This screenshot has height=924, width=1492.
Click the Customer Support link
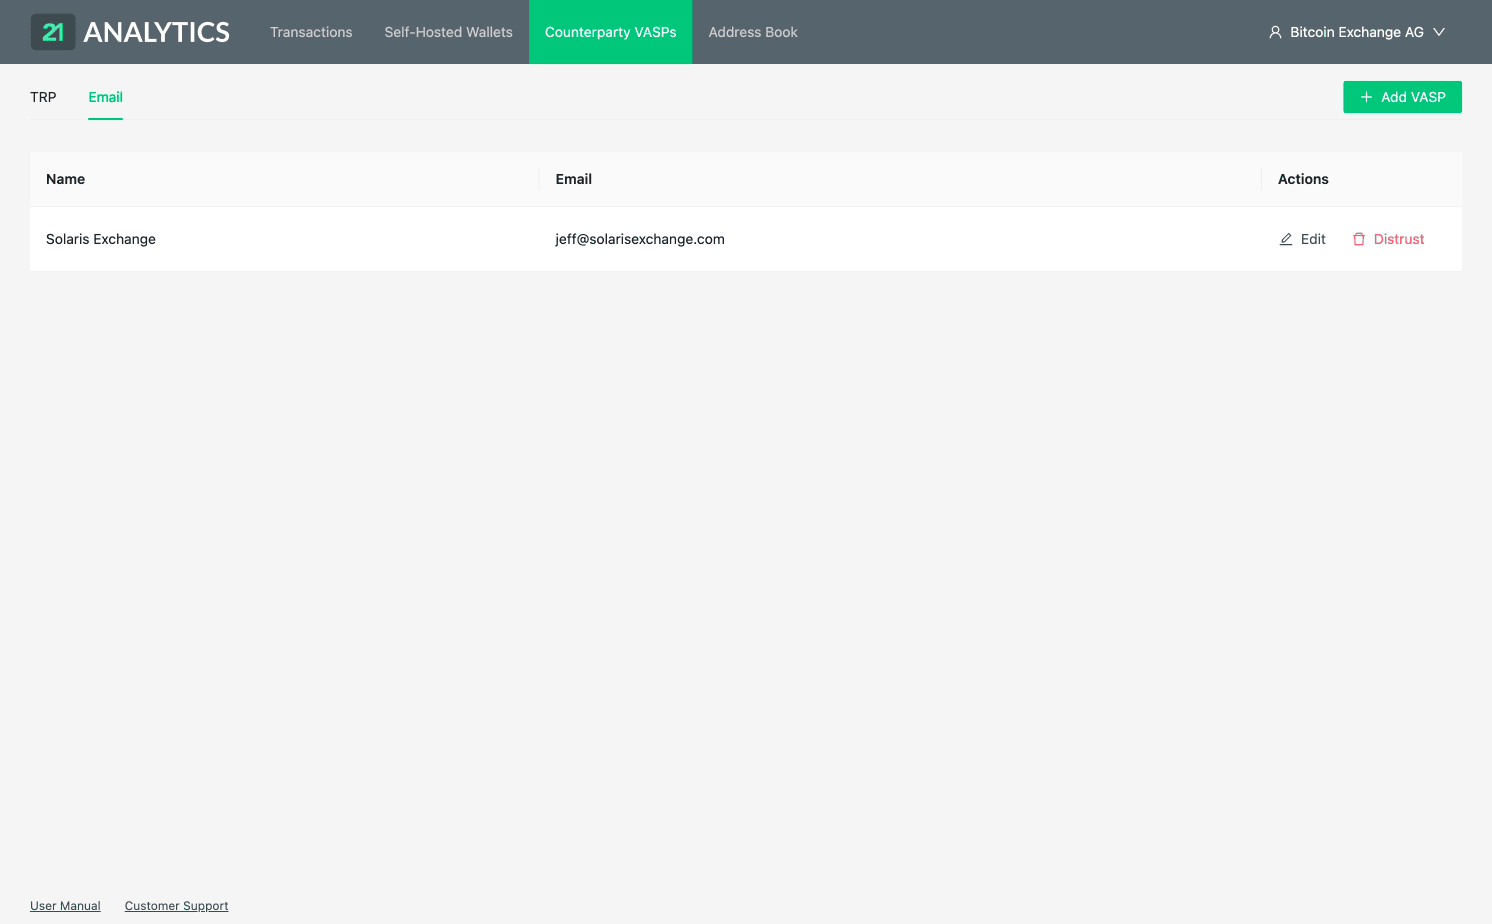pyautogui.click(x=176, y=905)
